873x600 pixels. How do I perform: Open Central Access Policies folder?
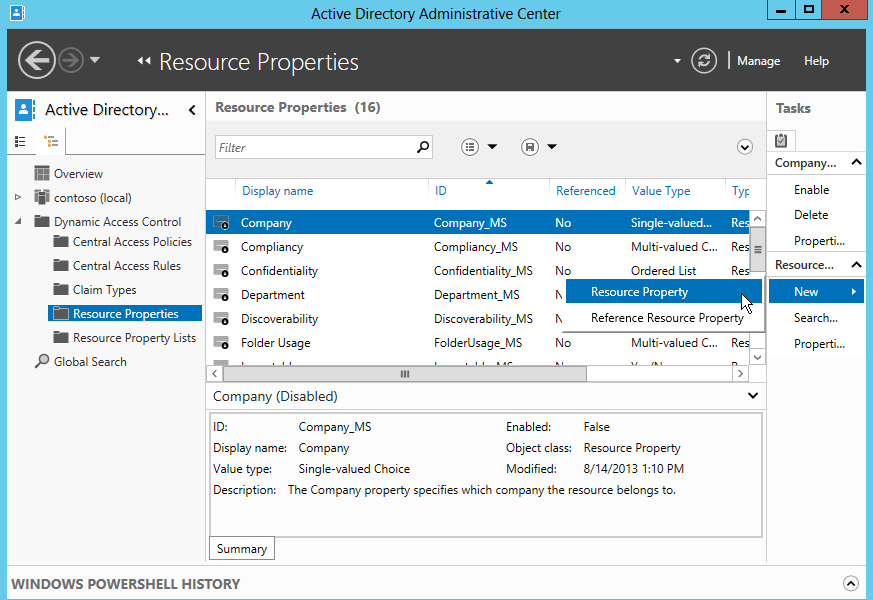[132, 242]
